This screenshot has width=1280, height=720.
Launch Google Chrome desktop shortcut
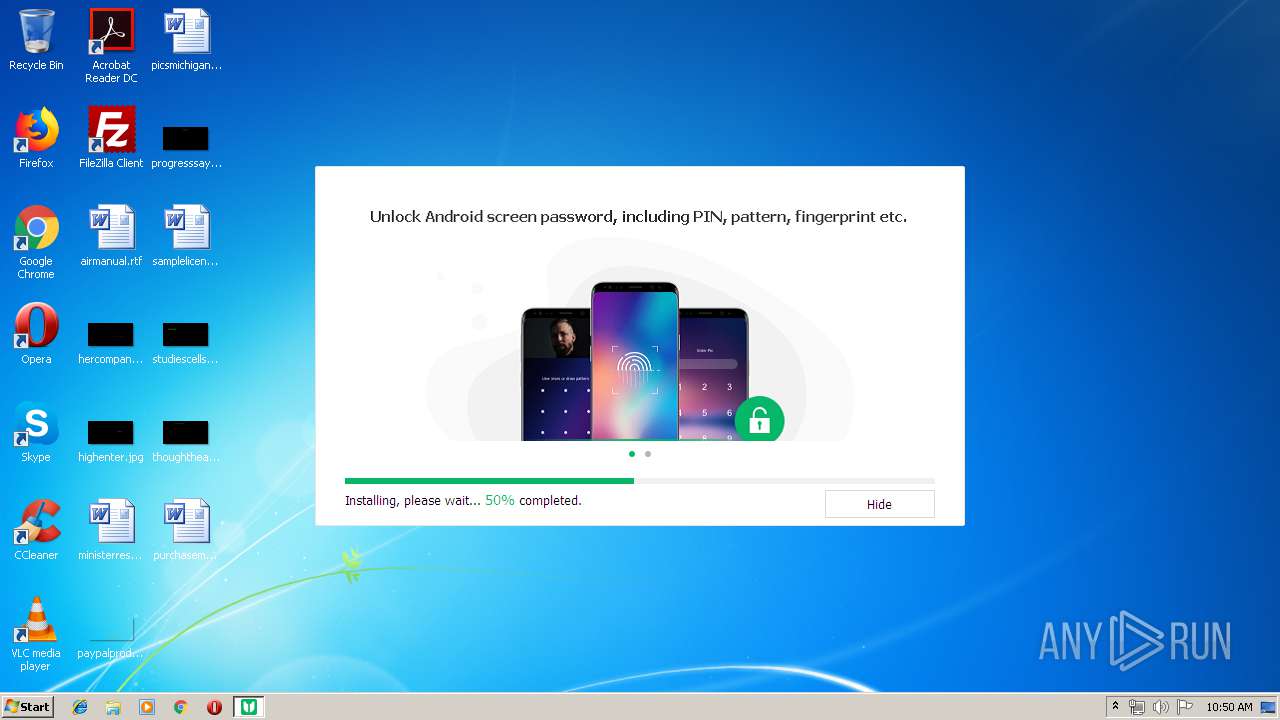[x=36, y=242]
